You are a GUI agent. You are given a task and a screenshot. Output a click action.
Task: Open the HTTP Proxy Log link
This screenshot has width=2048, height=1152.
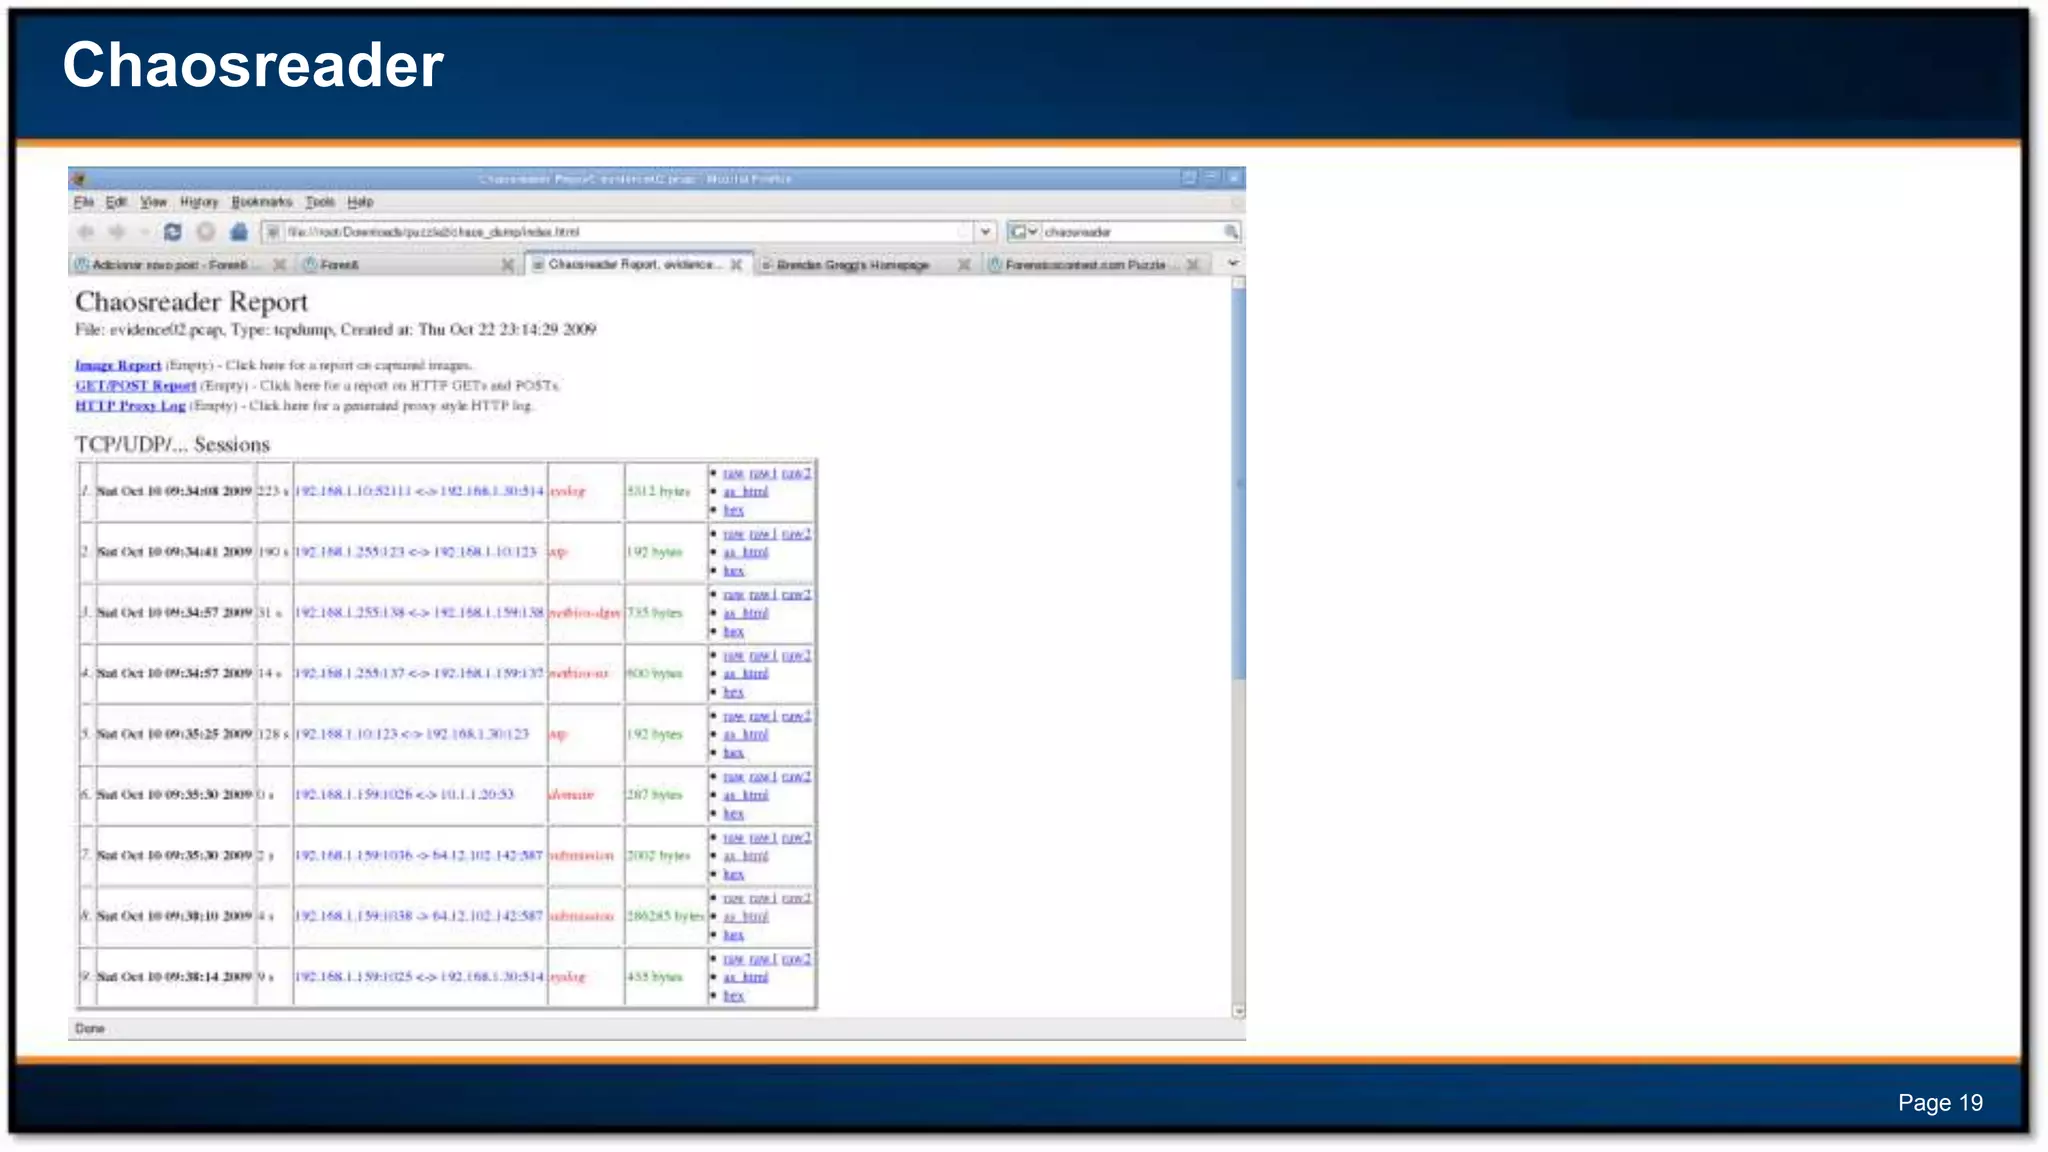[x=131, y=406]
